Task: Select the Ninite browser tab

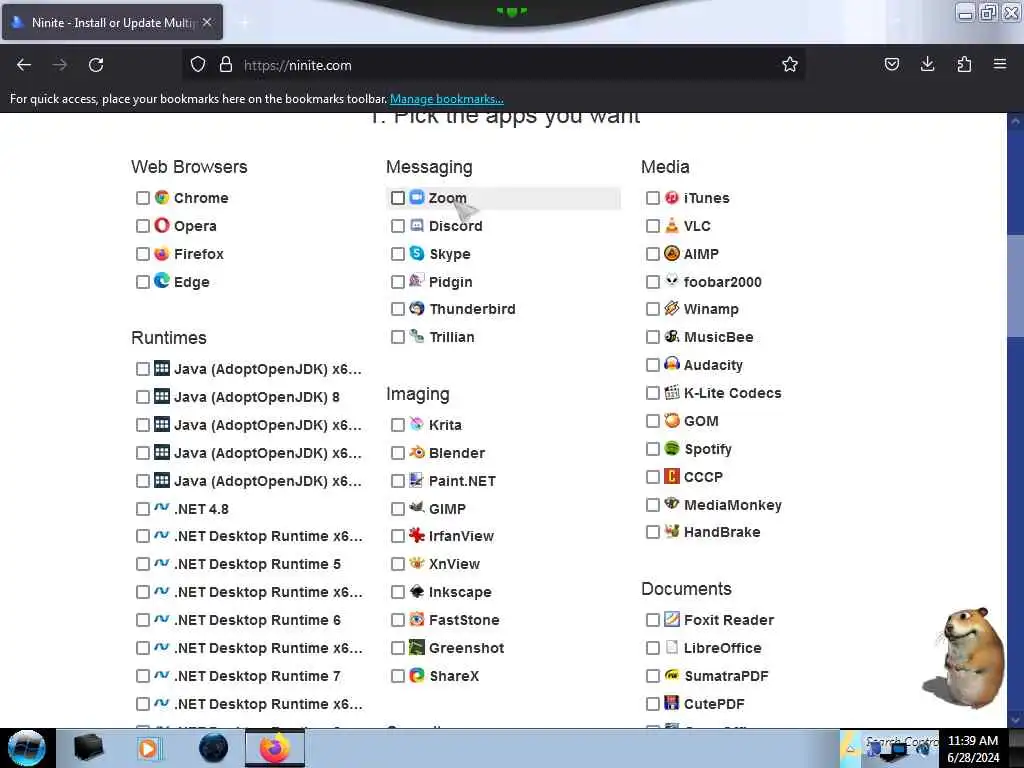Action: (112, 22)
